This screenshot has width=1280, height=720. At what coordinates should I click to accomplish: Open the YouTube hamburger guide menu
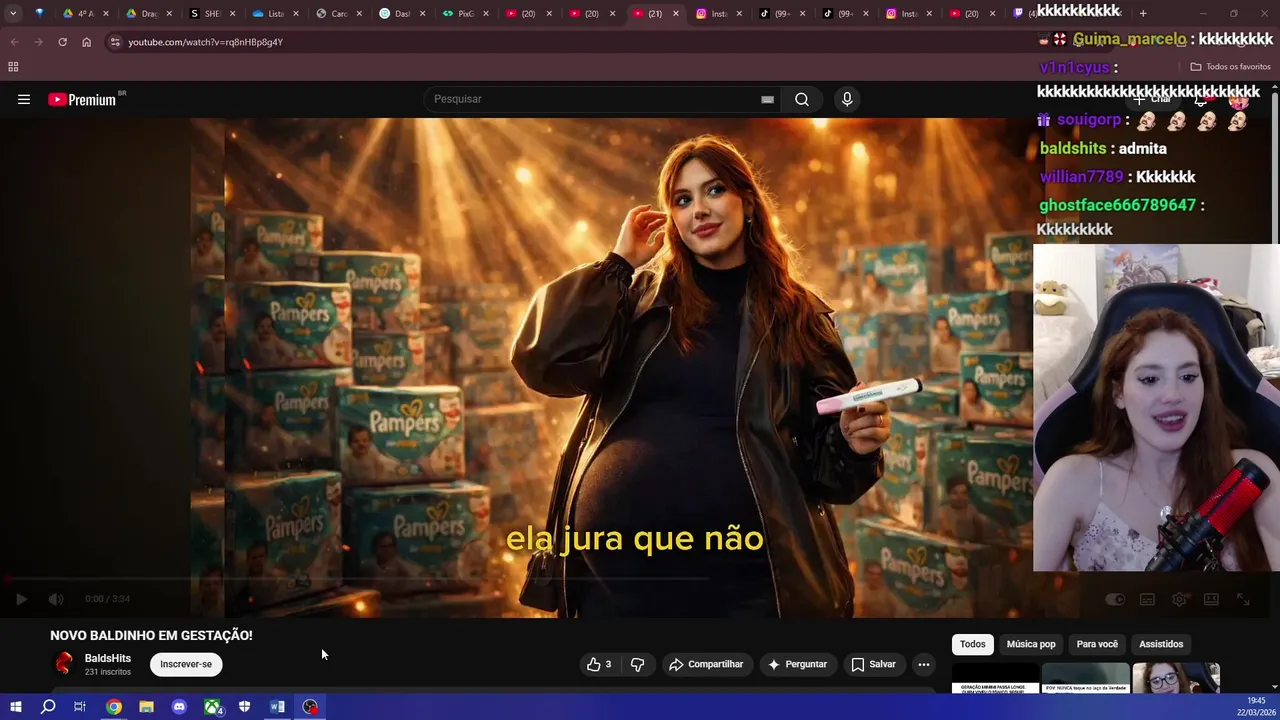click(x=24, y=99)
